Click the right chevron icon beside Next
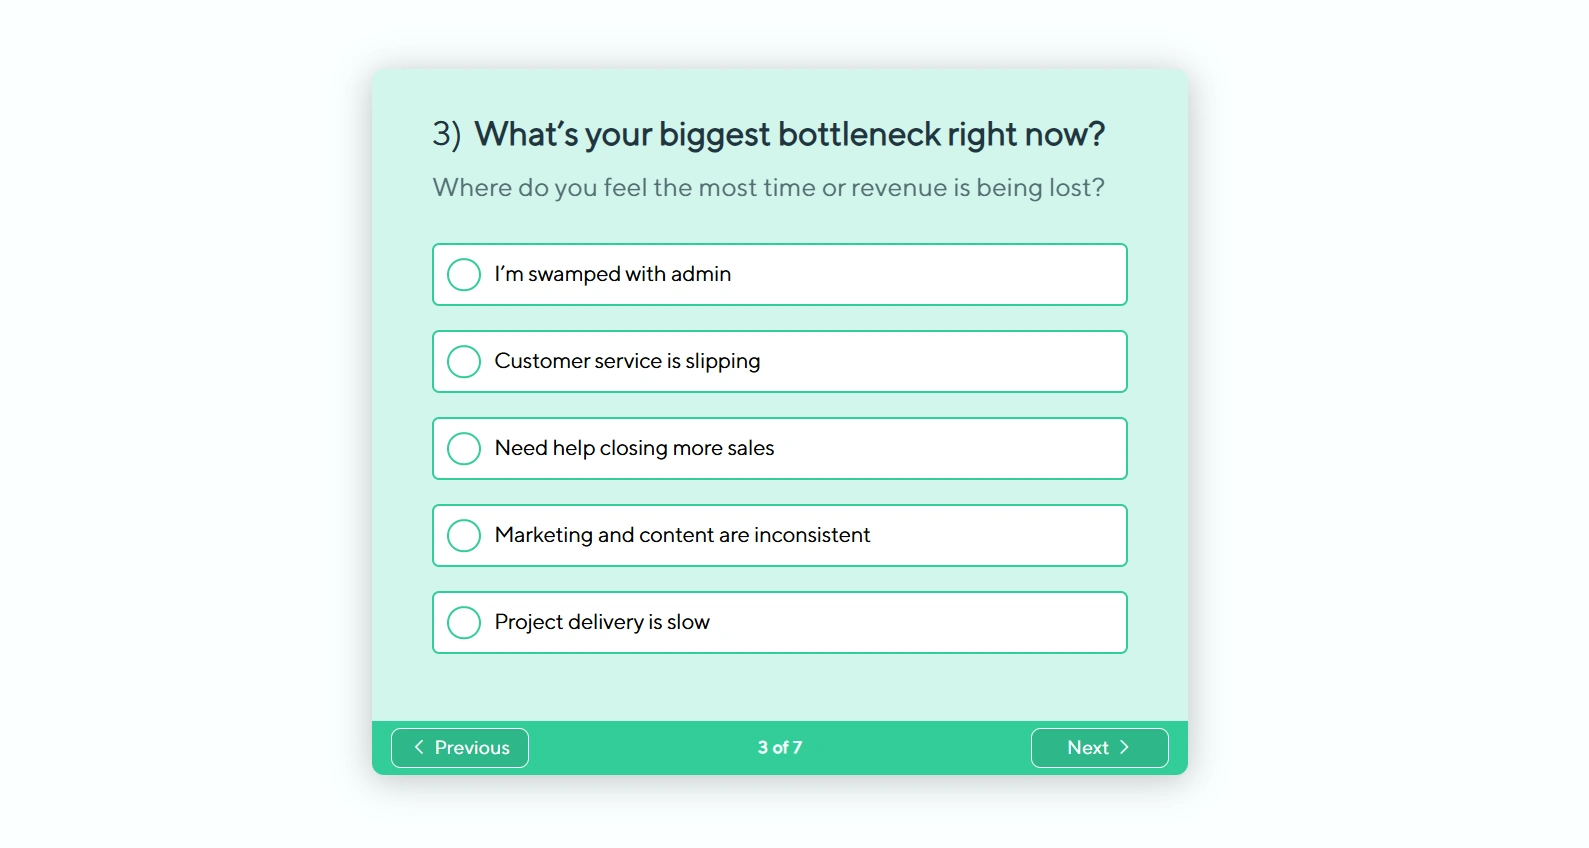 click(x=1124, y=747)
